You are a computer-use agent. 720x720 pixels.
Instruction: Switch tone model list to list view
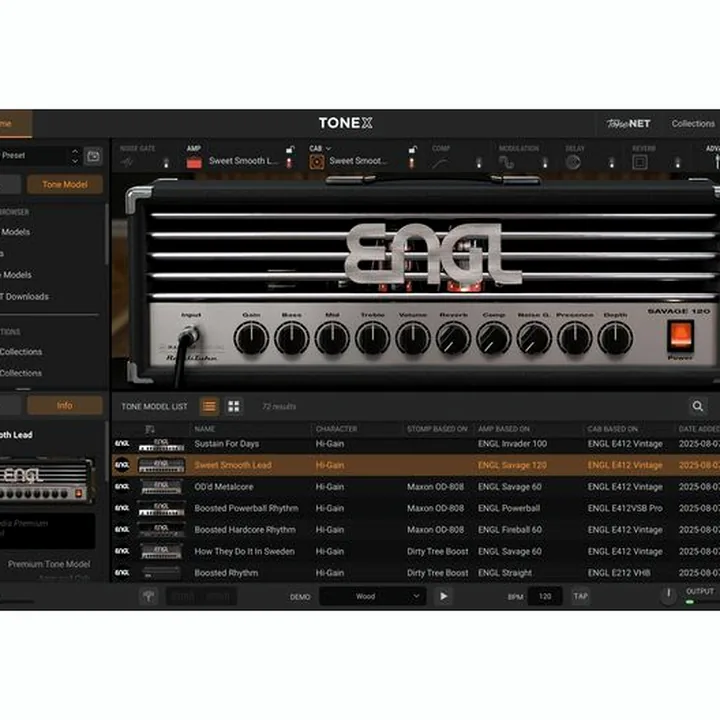209,406
